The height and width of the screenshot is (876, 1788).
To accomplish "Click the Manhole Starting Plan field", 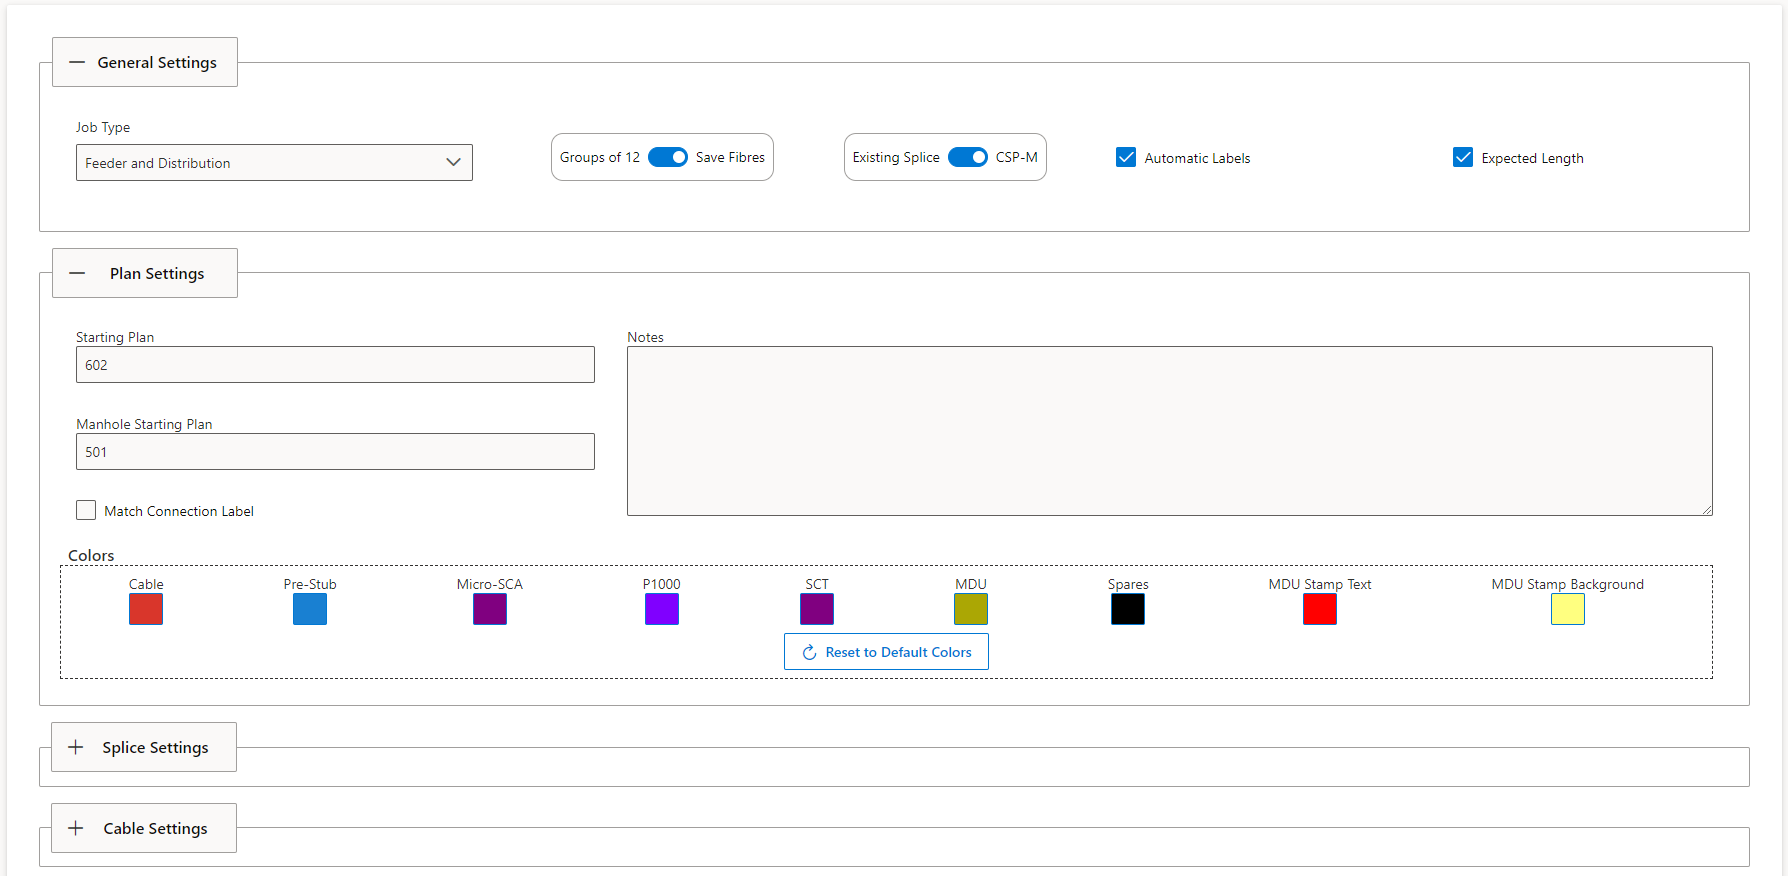I will (x=335, y=452).
